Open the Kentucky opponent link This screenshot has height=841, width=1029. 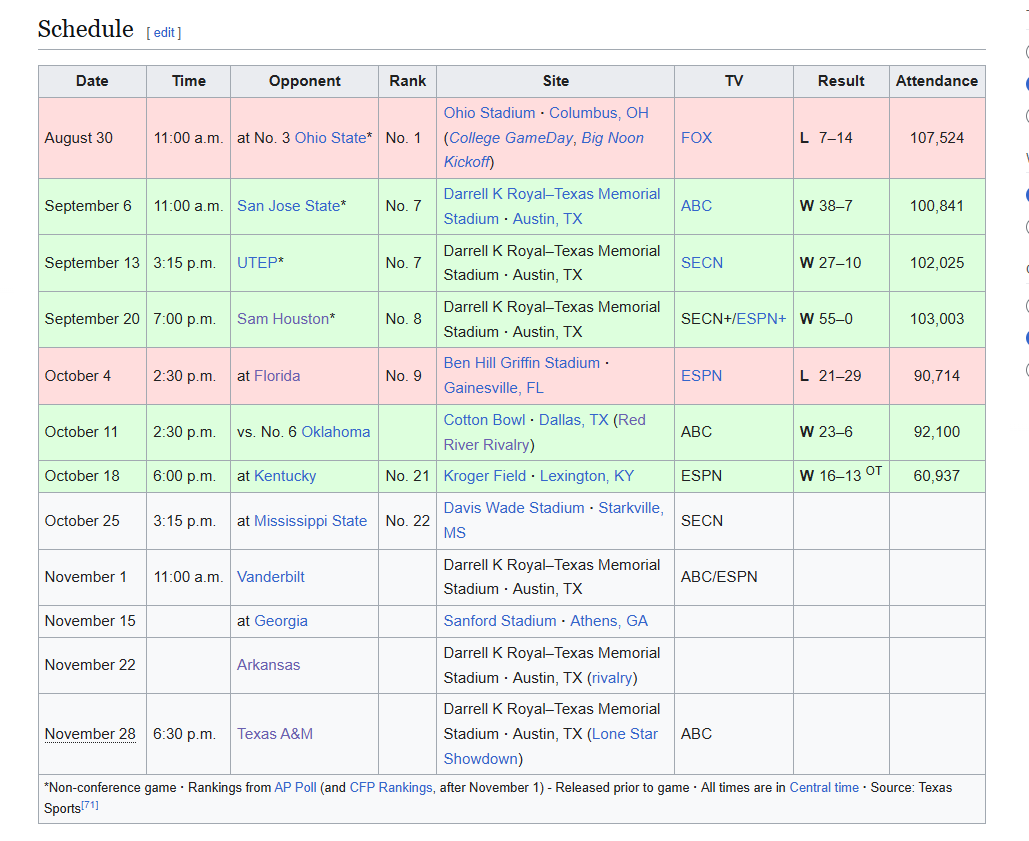(x=285, y=476)
